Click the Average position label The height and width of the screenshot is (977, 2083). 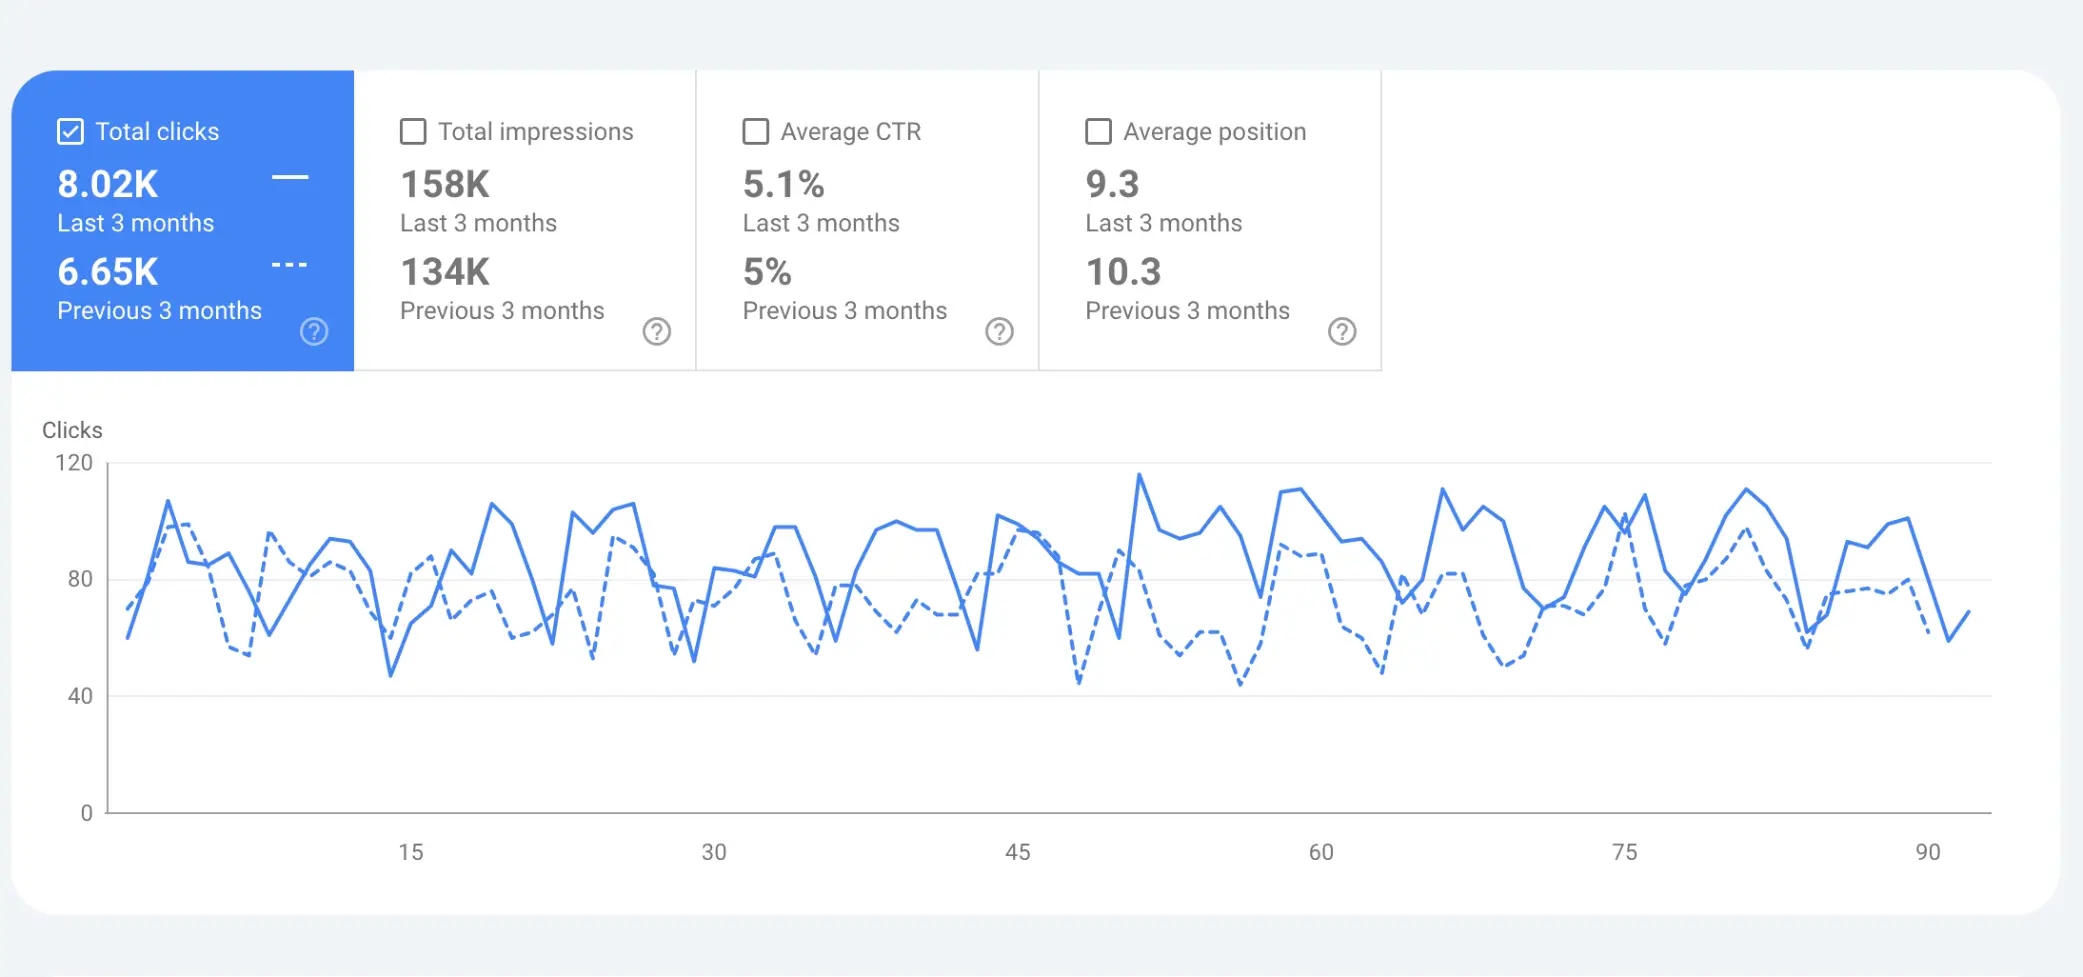point(1215,132)
